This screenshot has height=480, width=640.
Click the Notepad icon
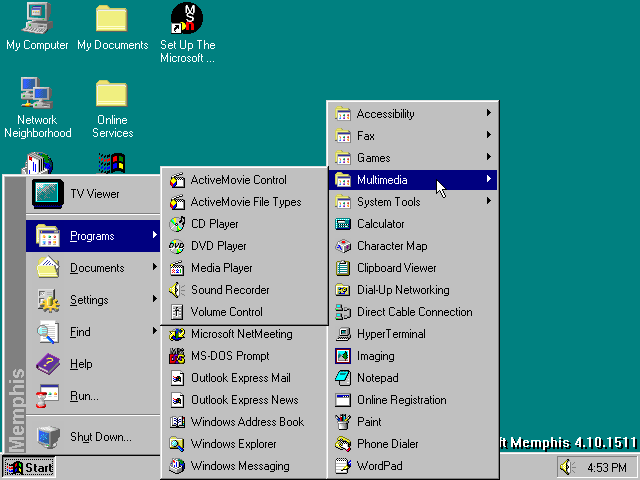pyautogui.click(x=343, y=378)
